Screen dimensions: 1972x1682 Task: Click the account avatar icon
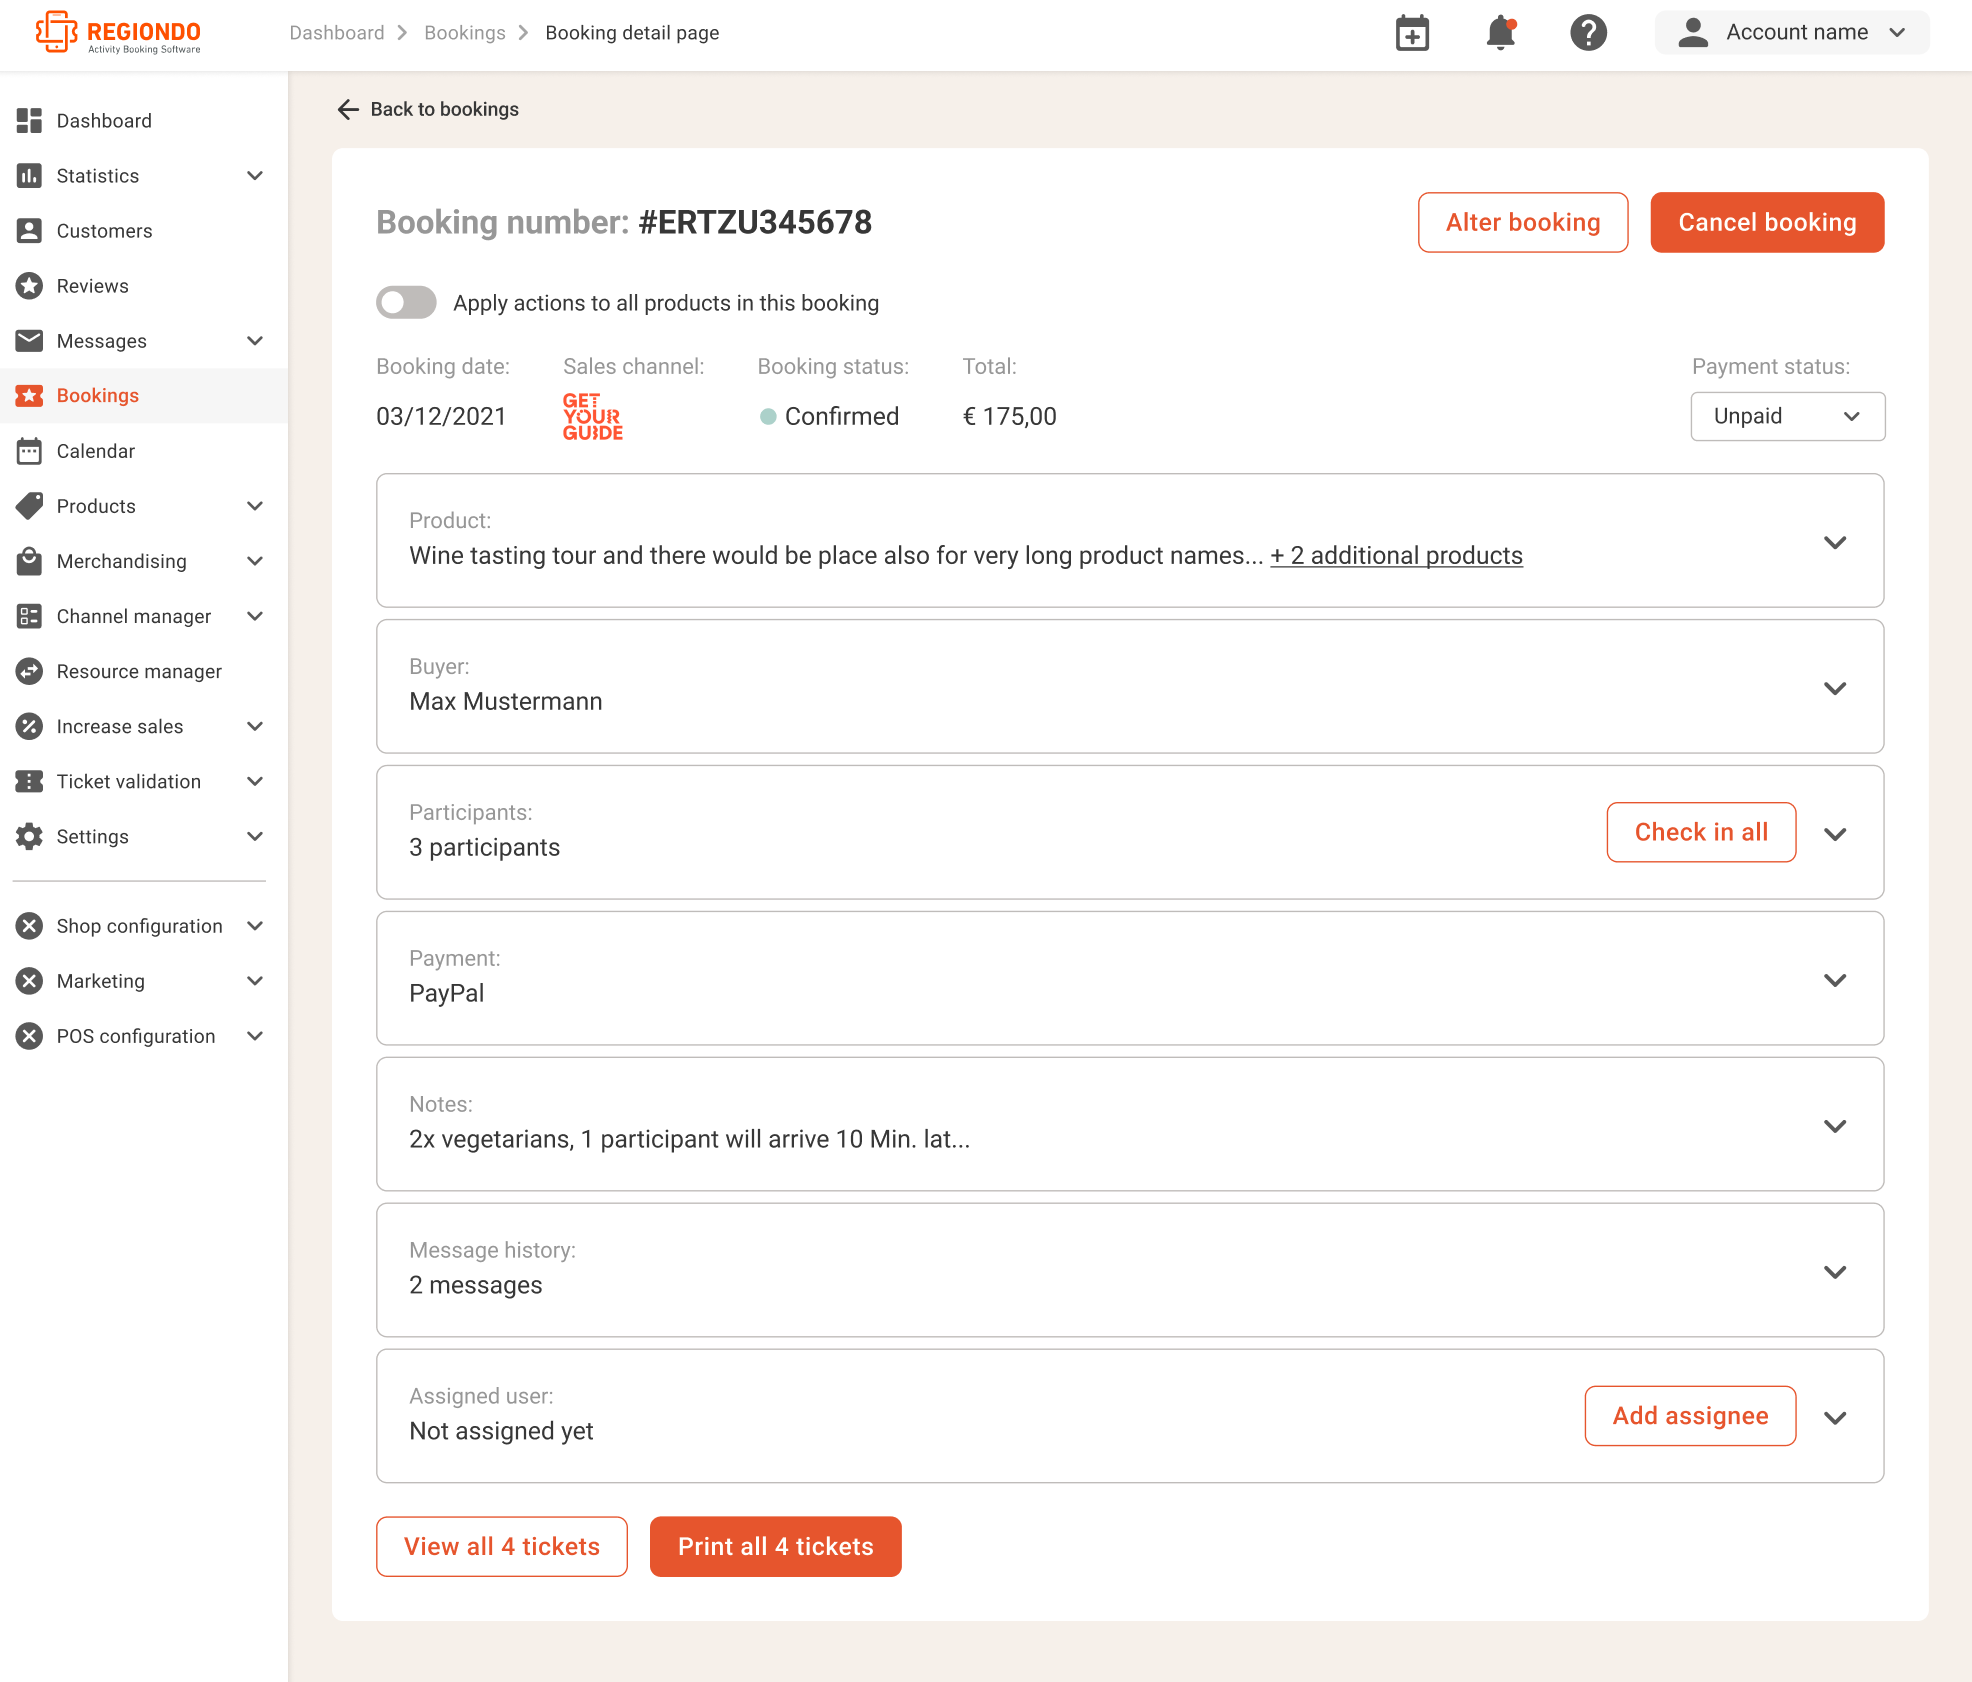tap(1692, 32)
